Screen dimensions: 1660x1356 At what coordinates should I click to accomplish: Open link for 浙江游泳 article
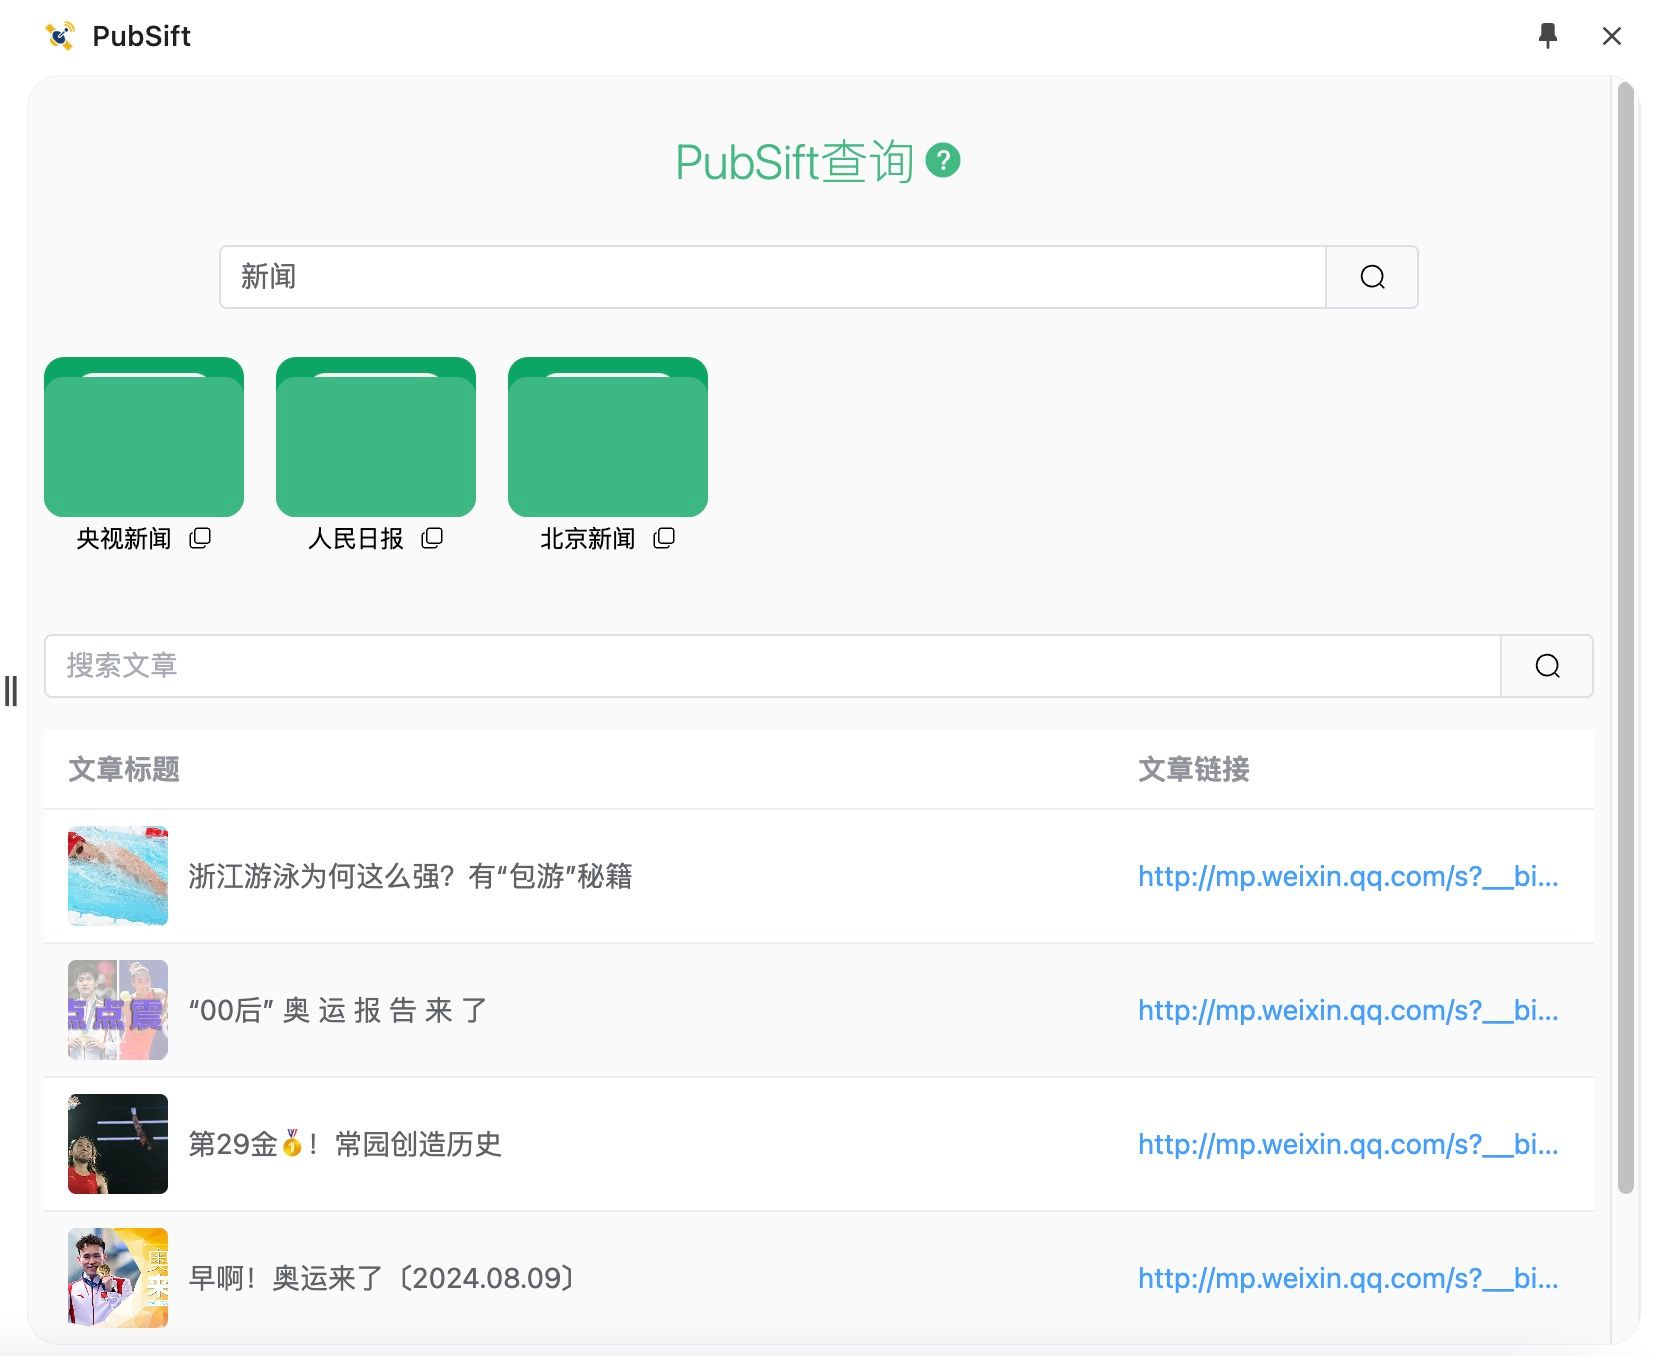coord(1348,876)
